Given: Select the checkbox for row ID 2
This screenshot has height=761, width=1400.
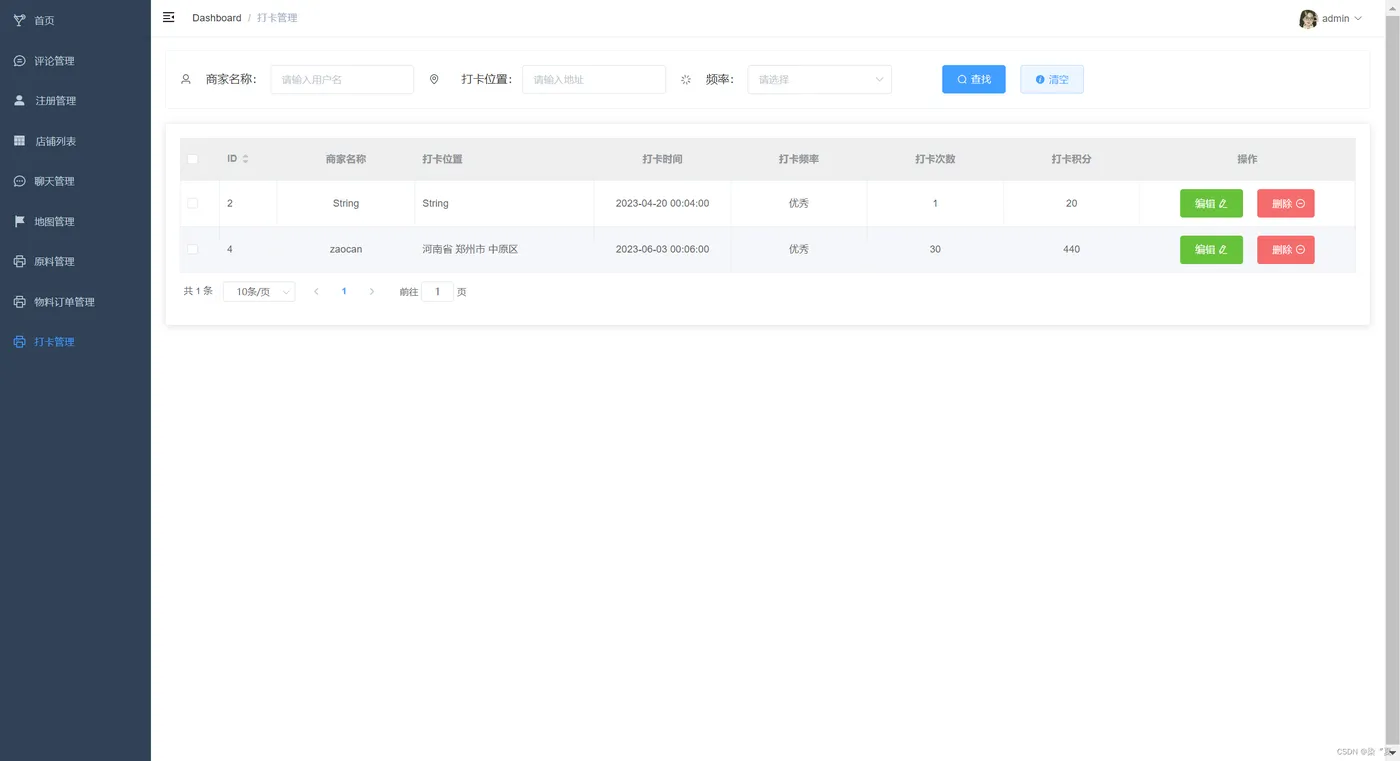Looking at the screenshot, I should (x=193, y=203).
